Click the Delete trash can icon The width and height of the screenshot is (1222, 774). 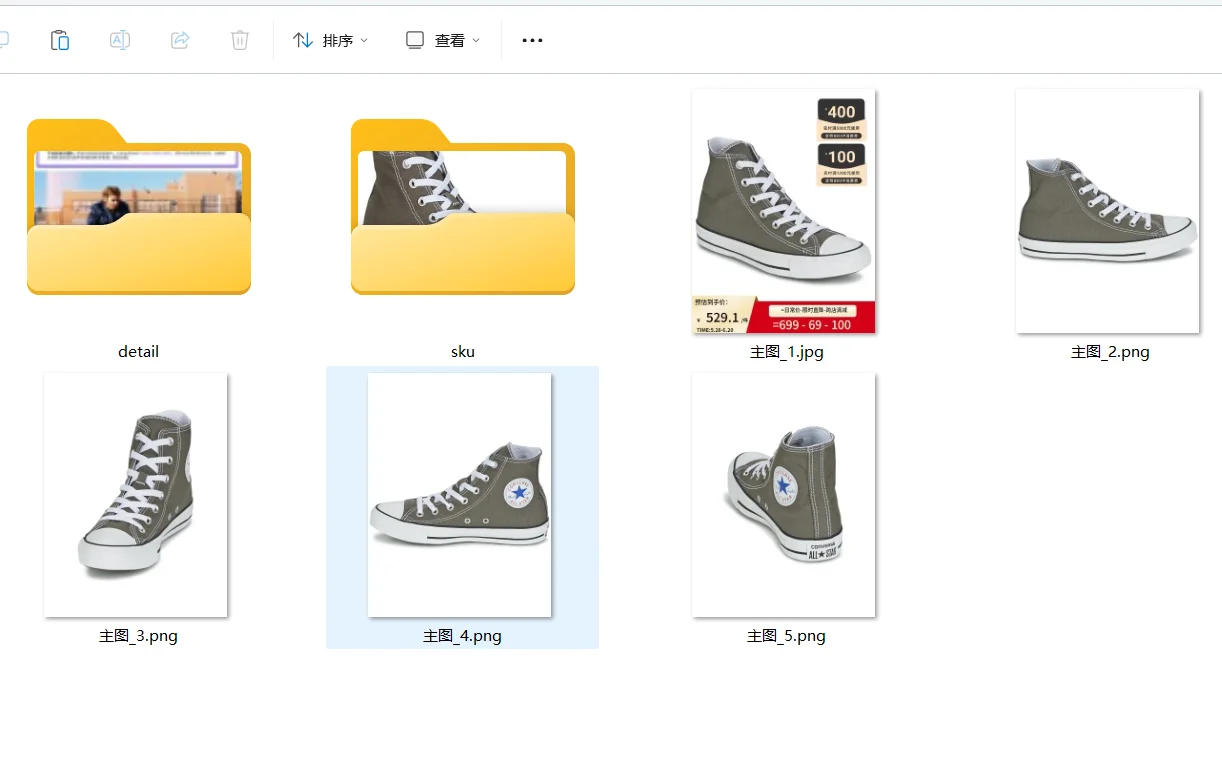[x=240, y=40]
